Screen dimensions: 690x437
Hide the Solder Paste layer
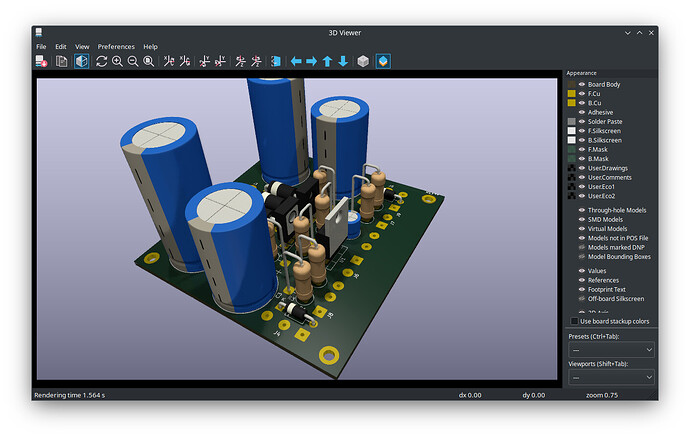[582, 121]
